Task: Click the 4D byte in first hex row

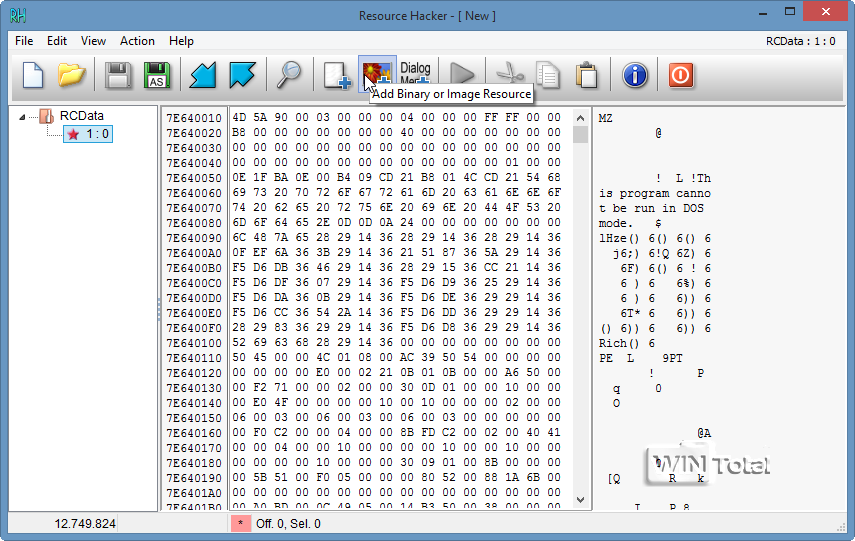Action: [x=239, y=117]
